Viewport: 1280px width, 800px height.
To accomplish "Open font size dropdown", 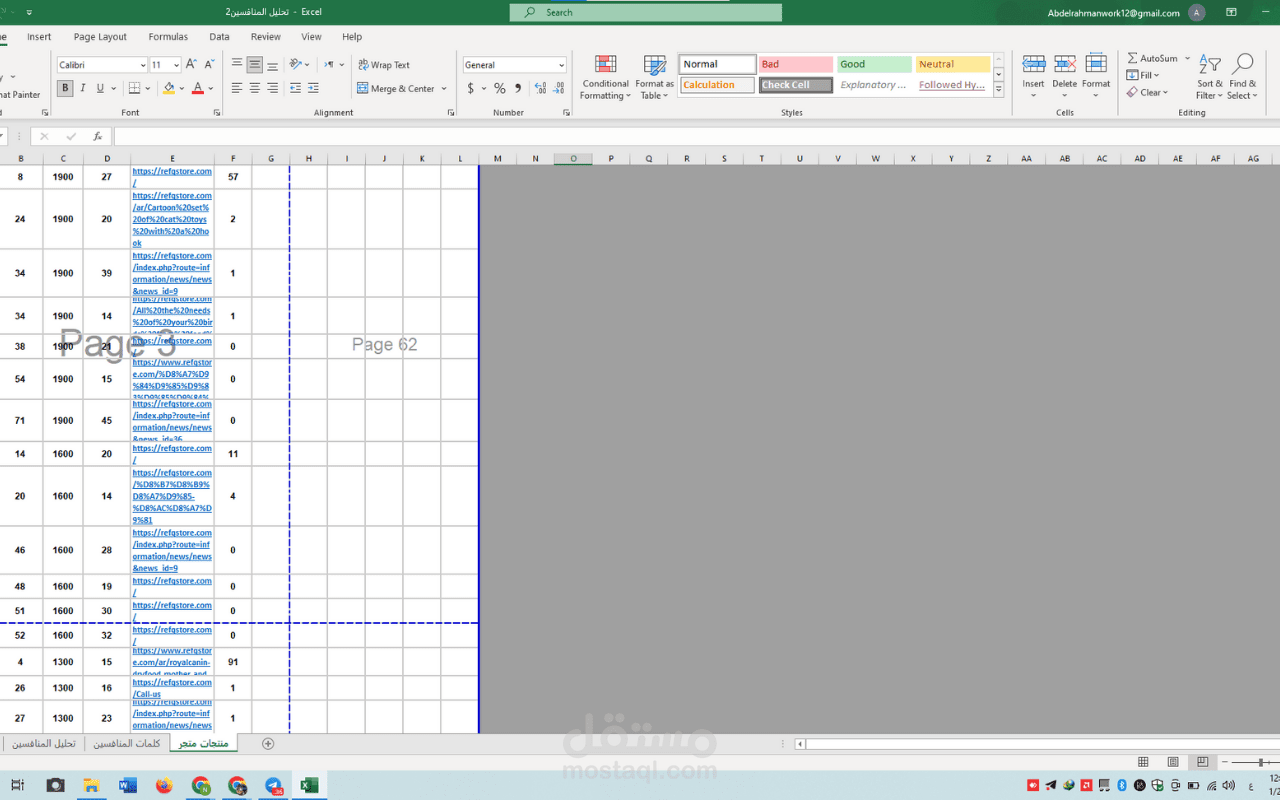I will pyautogui.click(x=176, y=65).
